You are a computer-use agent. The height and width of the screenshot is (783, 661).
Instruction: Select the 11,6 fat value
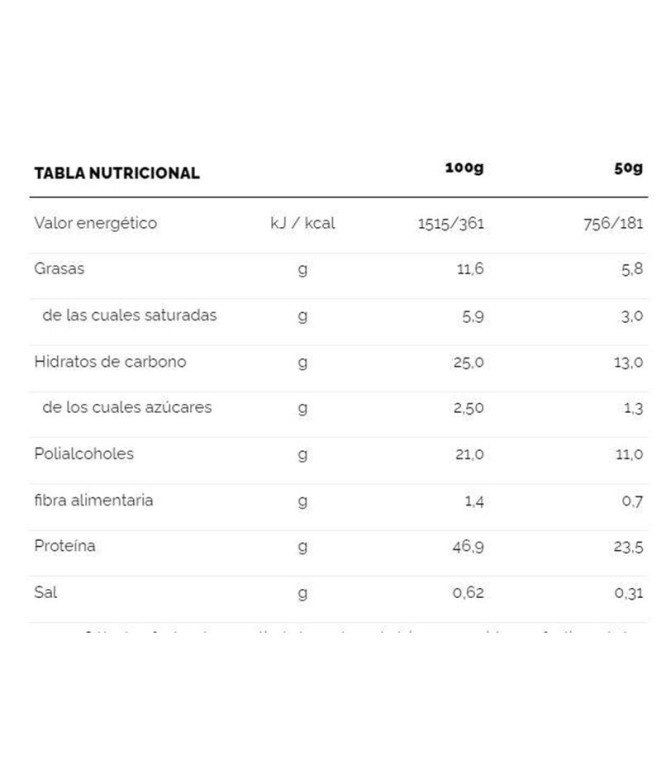468,270
